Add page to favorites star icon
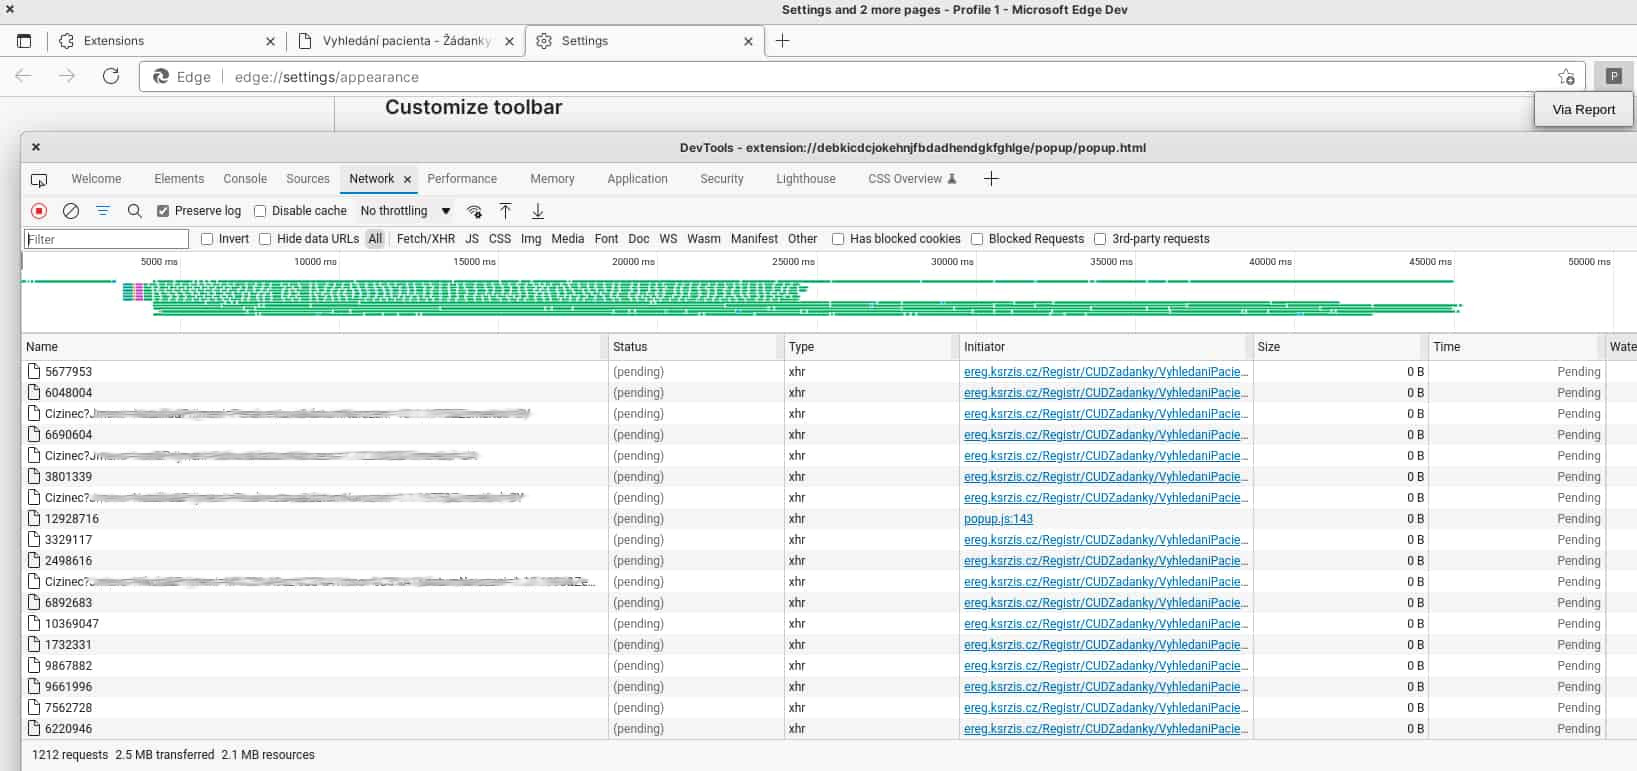1637x771 pixels. coord(1566,77)
